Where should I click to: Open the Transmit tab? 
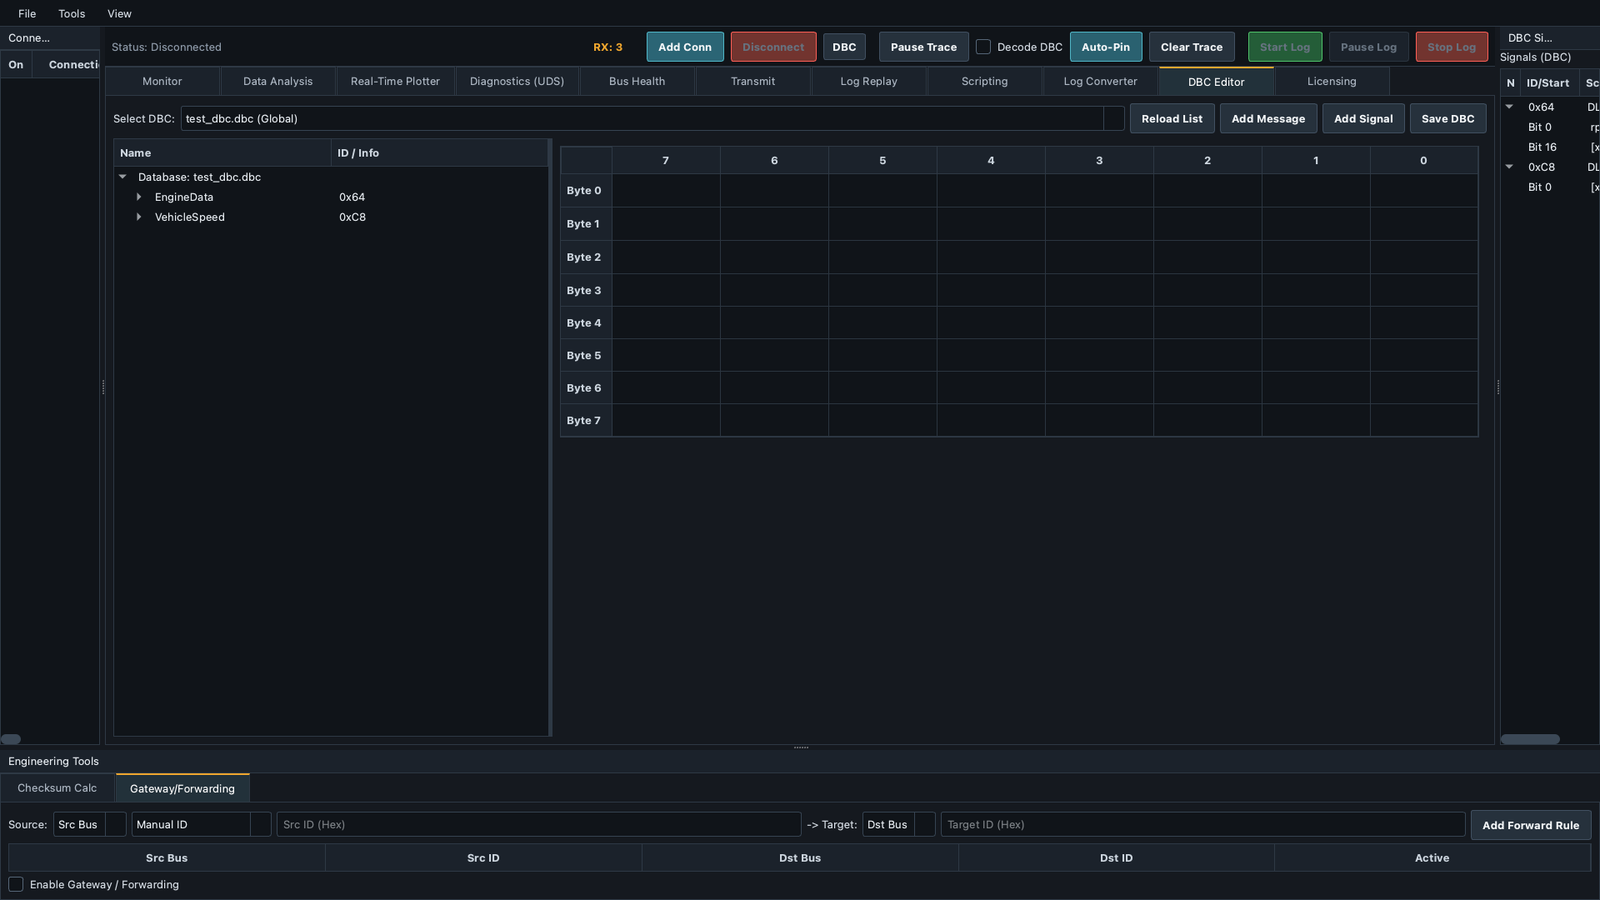(x=753, y=81)
